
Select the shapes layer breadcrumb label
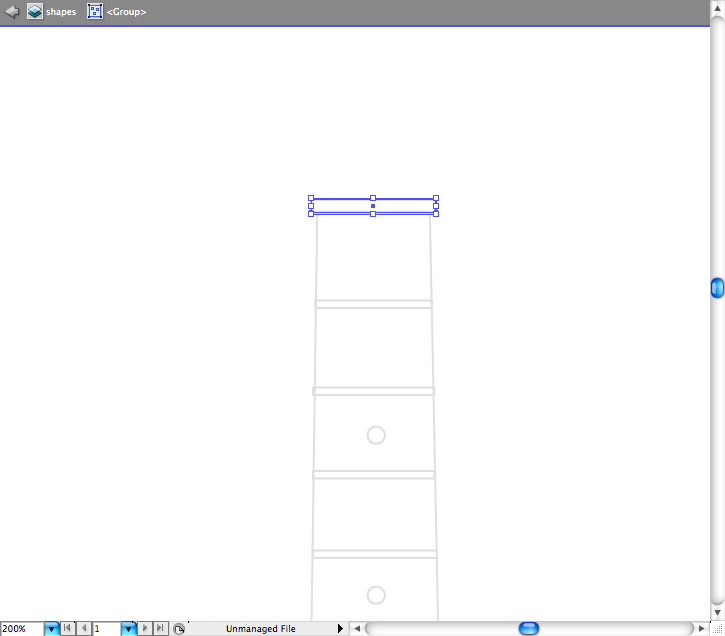(61, 12)
